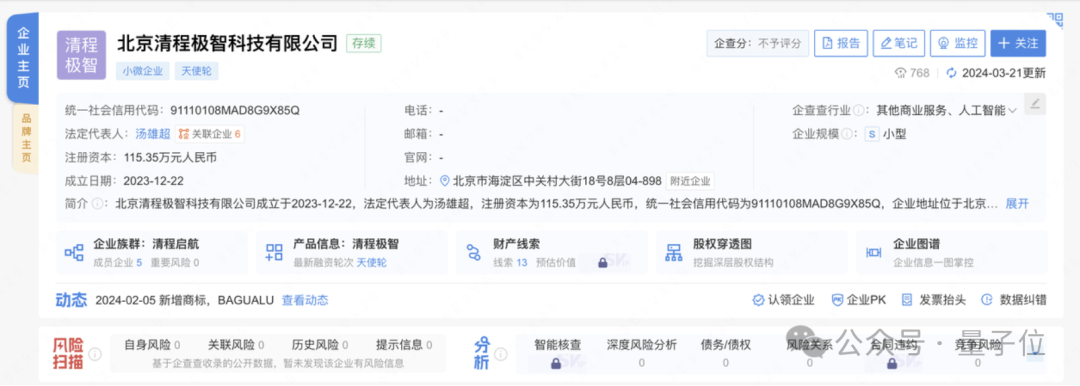Click the 风险扫描 info icon
This screenshot has height=386, width=1080.
click(x=95, y=354)
